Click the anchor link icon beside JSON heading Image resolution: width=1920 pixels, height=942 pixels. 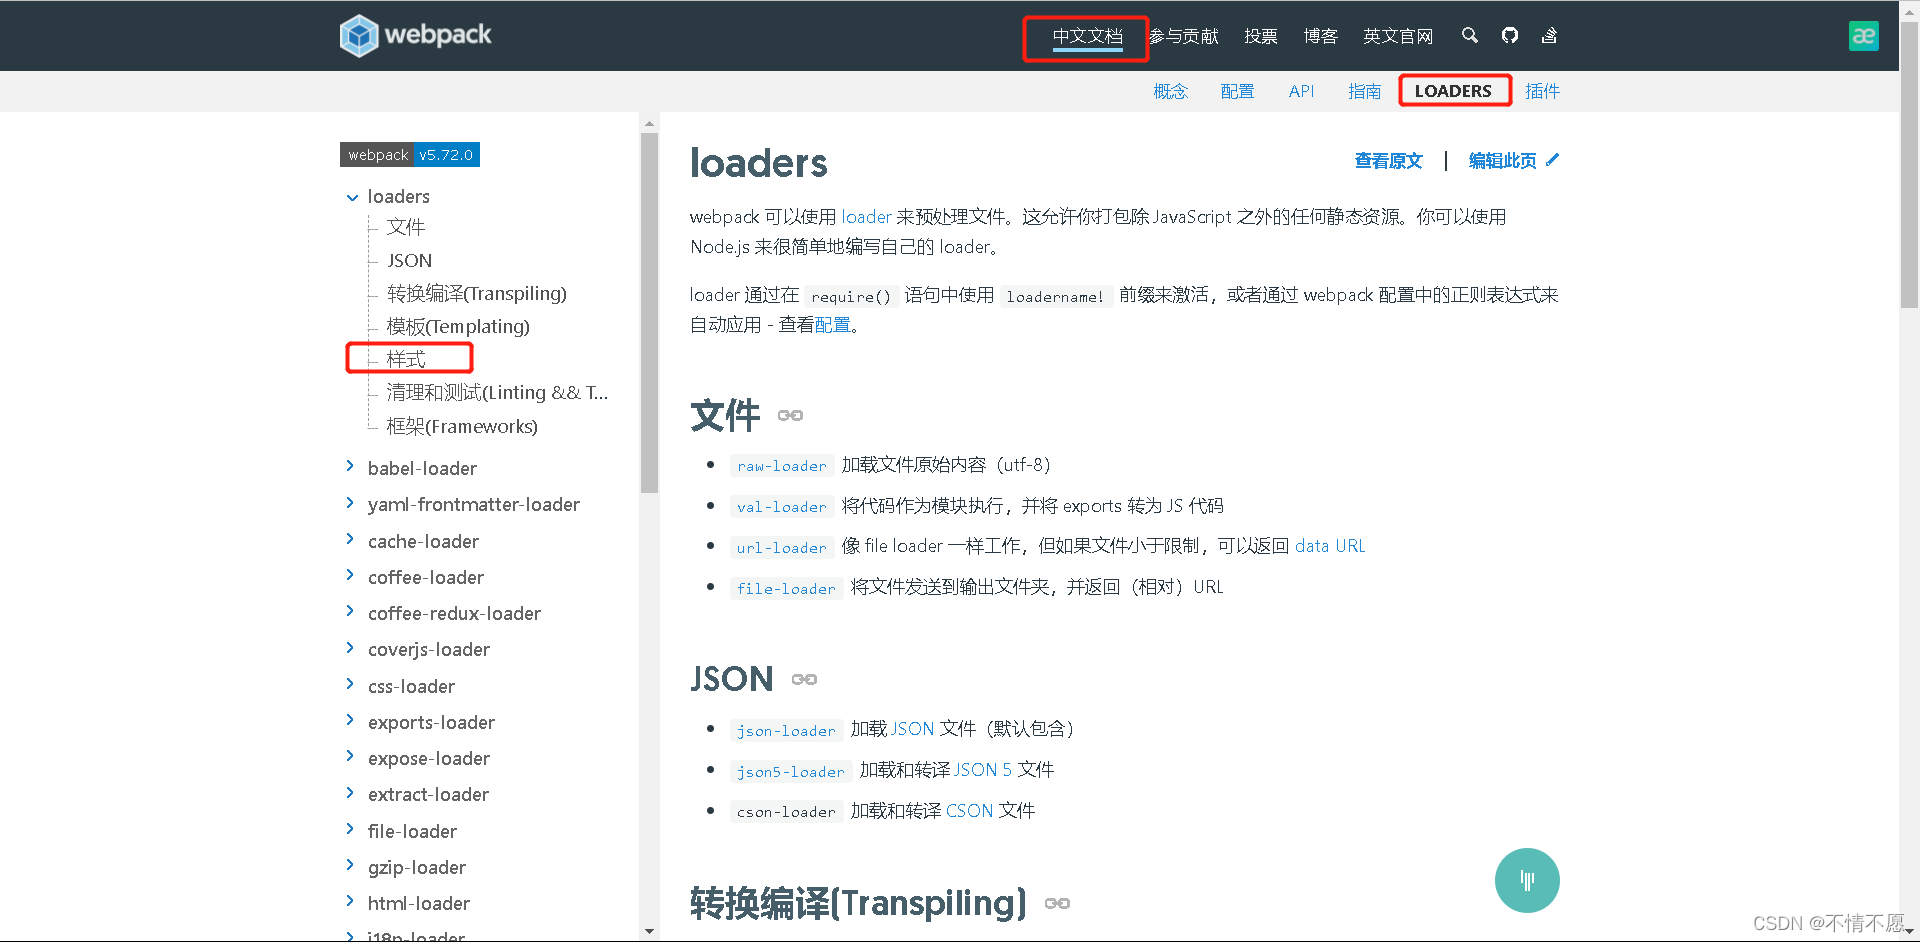coord(804,679)
